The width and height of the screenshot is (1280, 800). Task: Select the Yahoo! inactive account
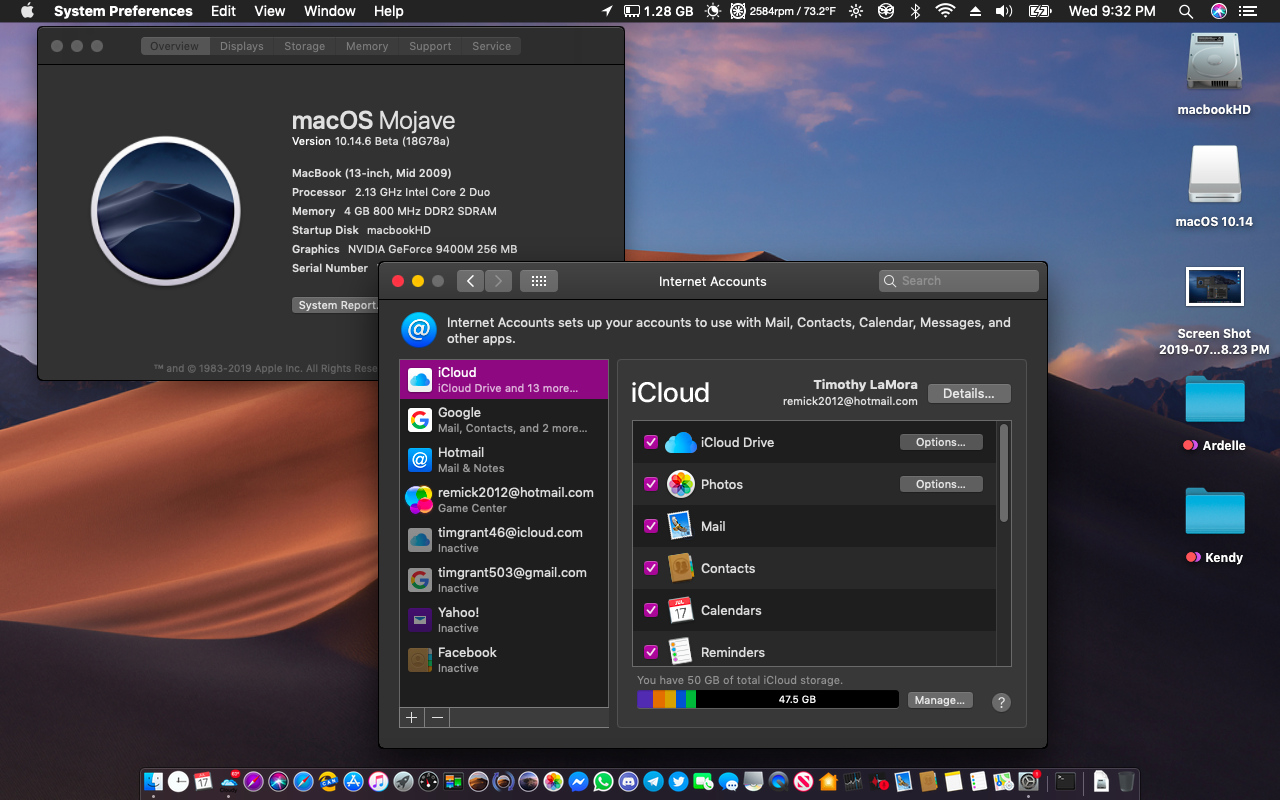(x=504, y=620)
